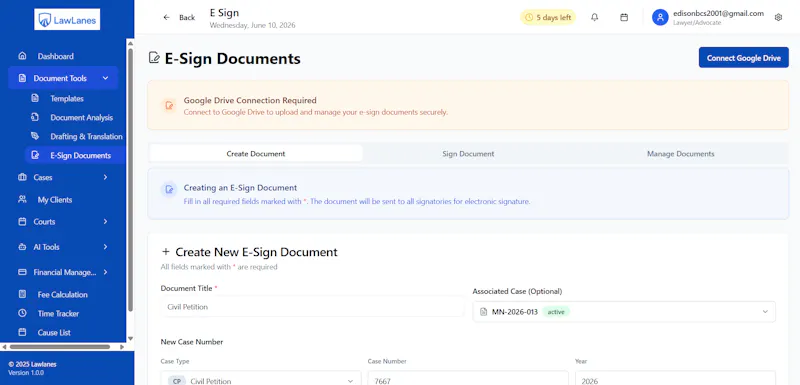Image resolution: width=800 pixels, height=385 pixels.
Task: Open the Associated Case dropdown
Action: point(624,312)
